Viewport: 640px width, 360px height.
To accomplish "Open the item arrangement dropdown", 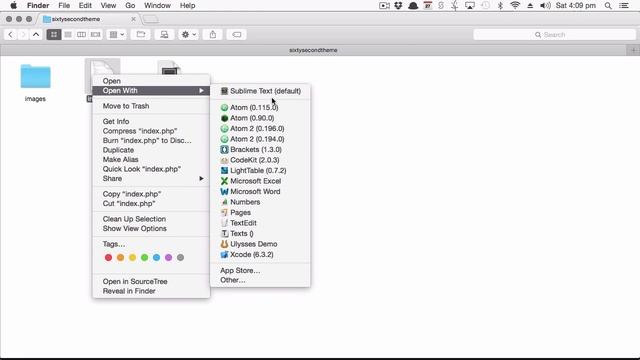I will [117, 35].
